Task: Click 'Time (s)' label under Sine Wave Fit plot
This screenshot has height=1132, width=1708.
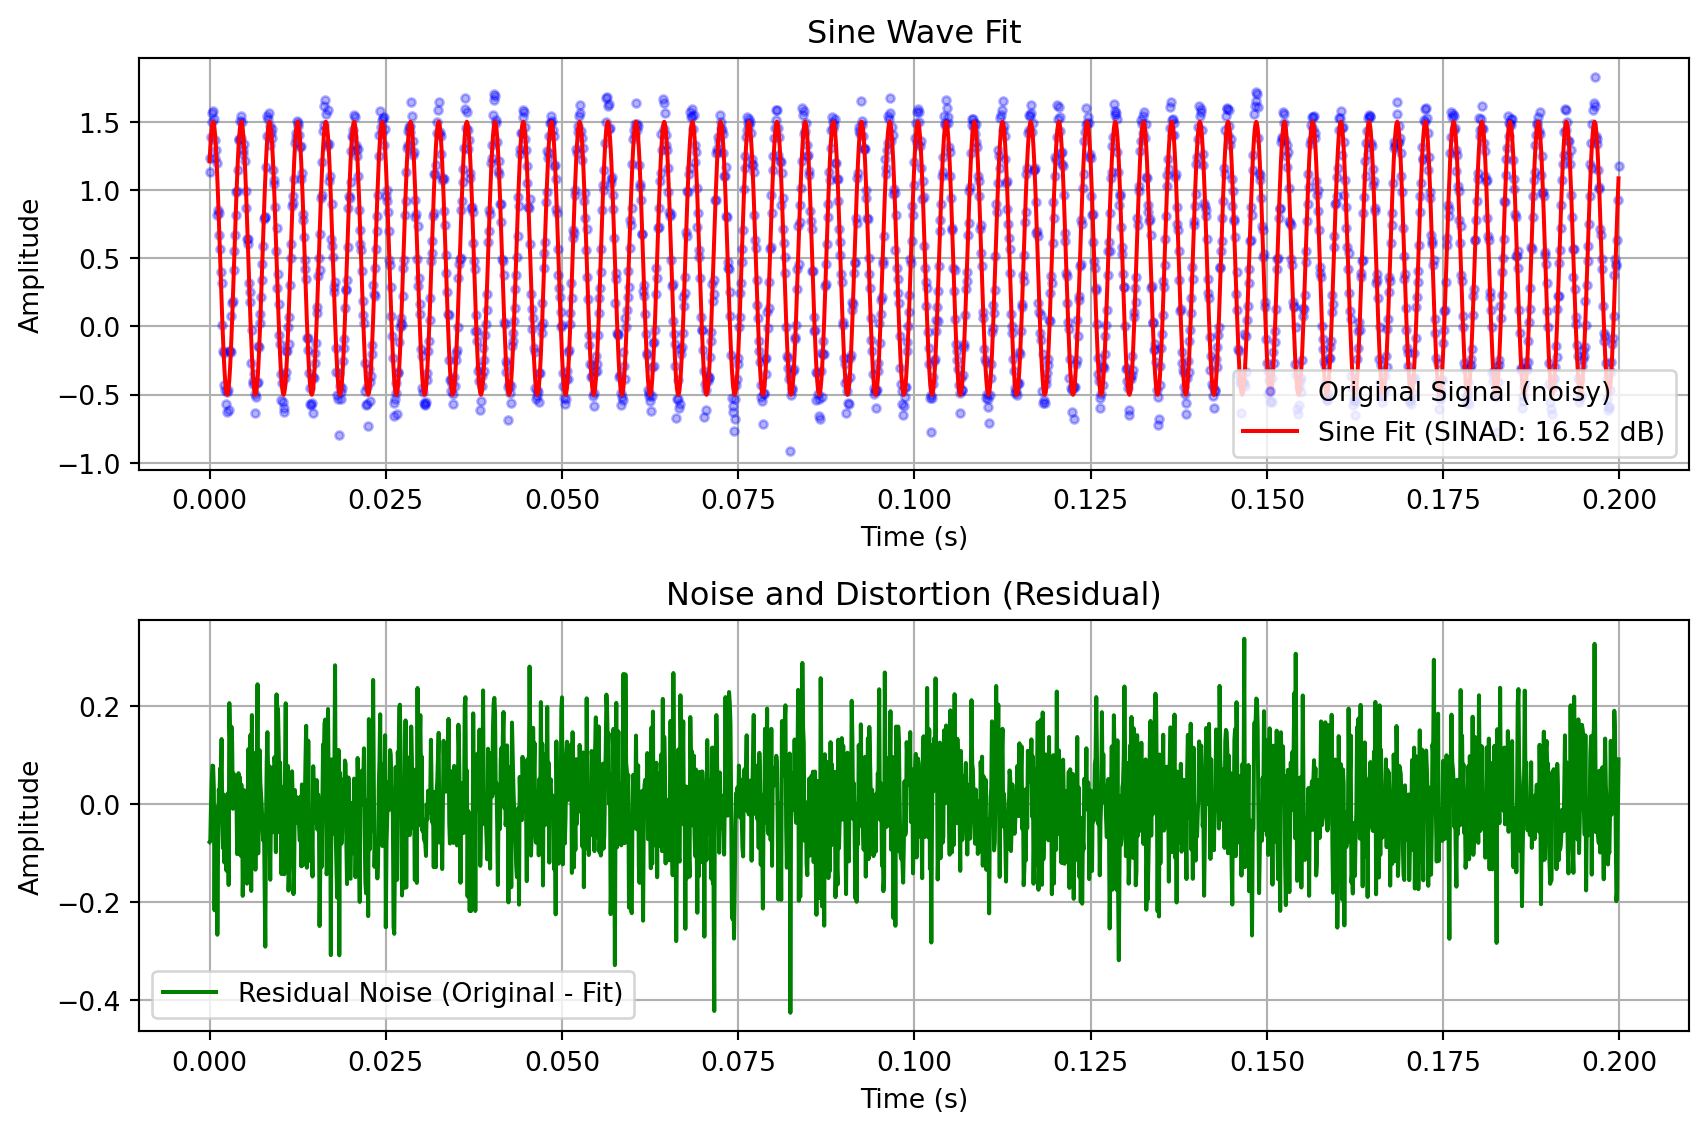Action: (x=913, y=537)
